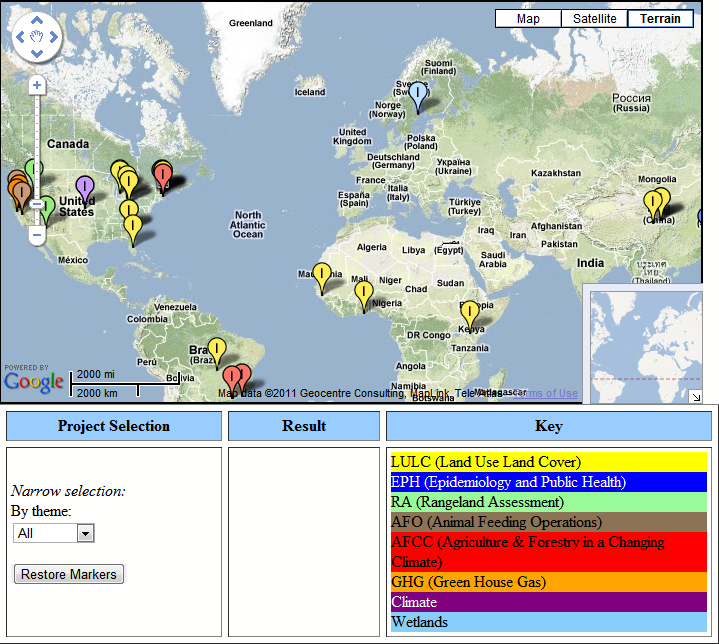Screen dimensions: 719x644
Task: Pan the map left with the arrow
Action: [x=20, y=37]
